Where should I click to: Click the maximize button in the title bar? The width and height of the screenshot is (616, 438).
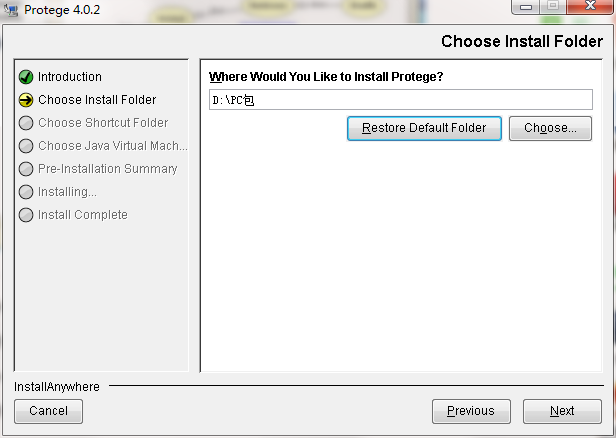pos(551,8)
